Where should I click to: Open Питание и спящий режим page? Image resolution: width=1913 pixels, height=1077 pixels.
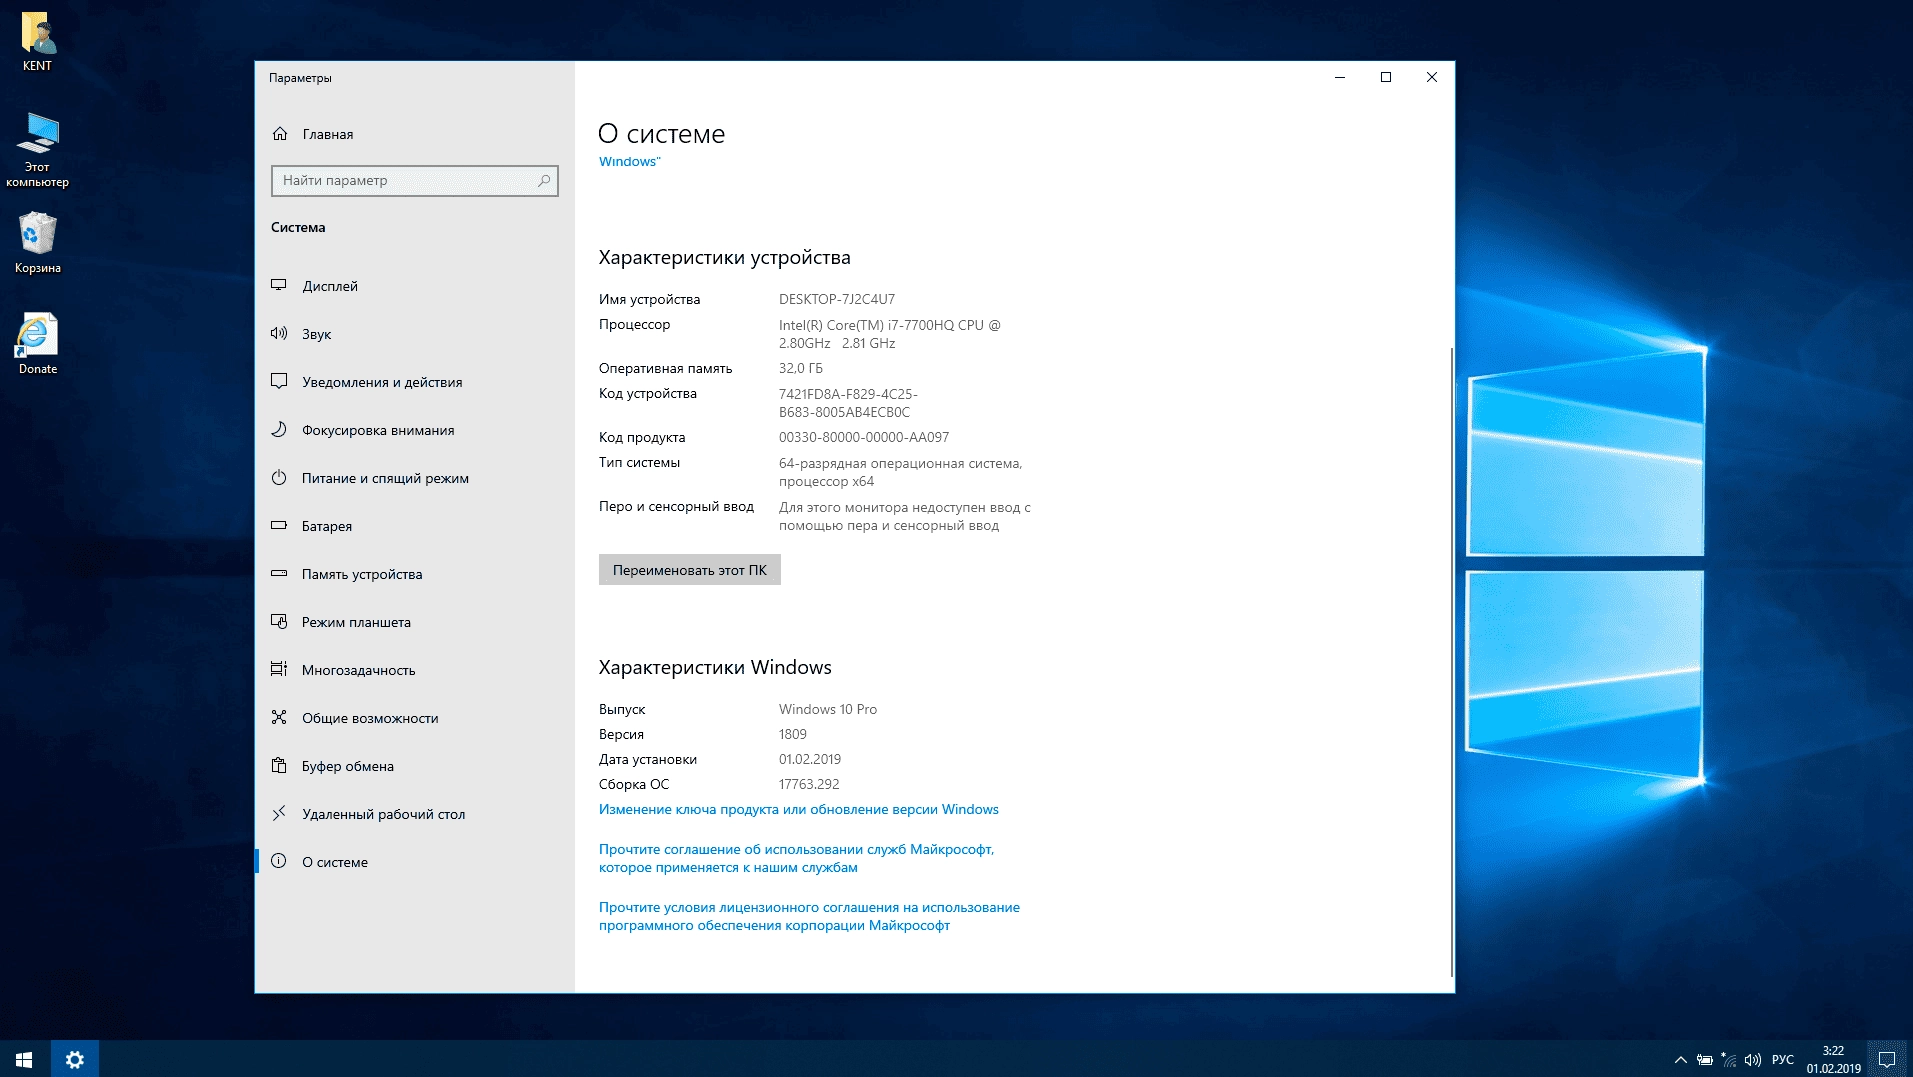tap(415, 478)
